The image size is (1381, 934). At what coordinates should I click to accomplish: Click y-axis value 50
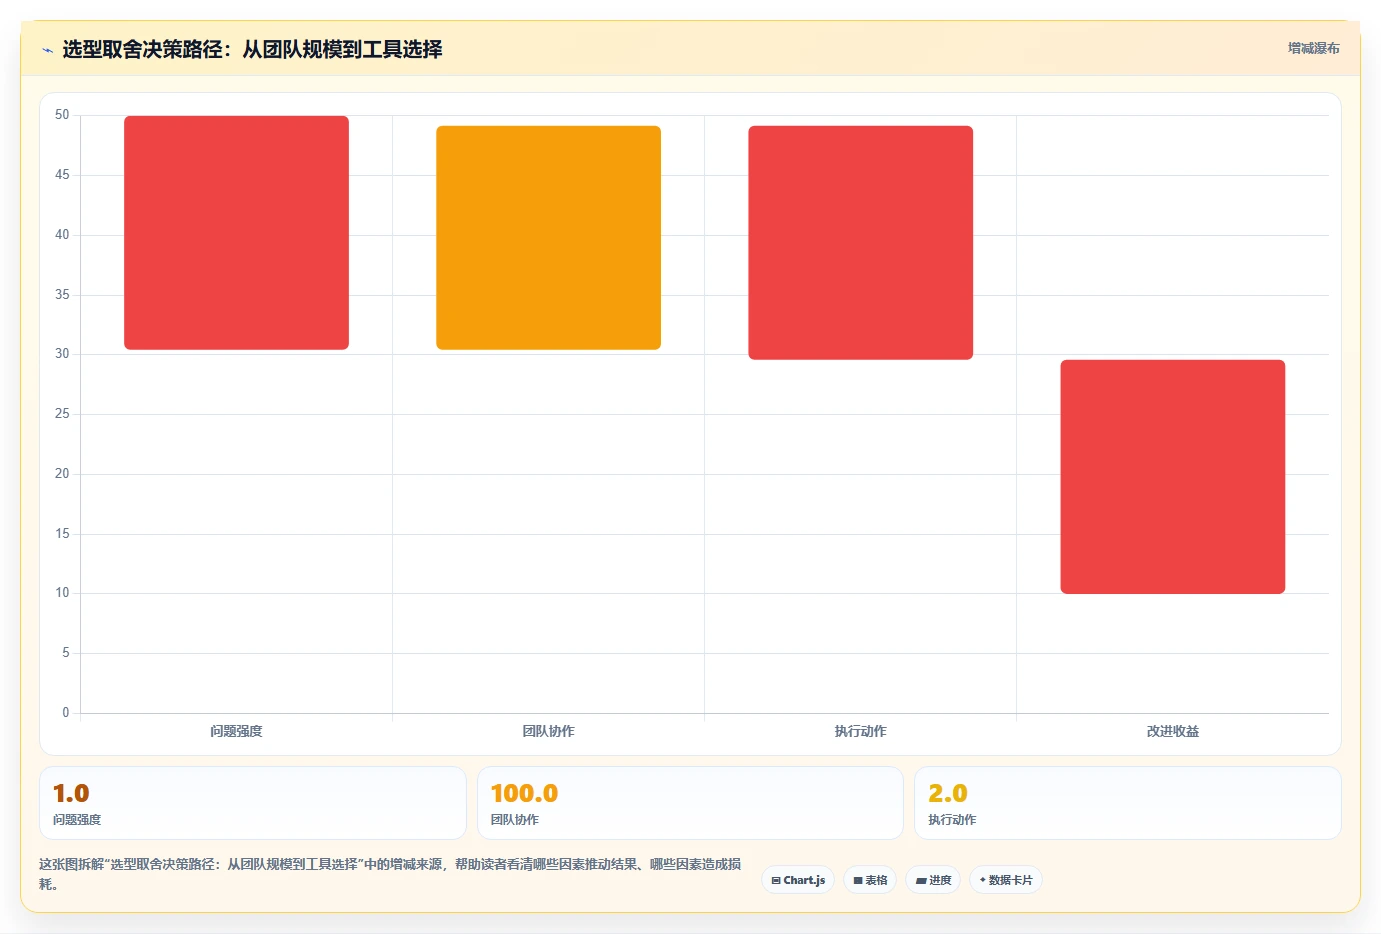pos(62,115)
